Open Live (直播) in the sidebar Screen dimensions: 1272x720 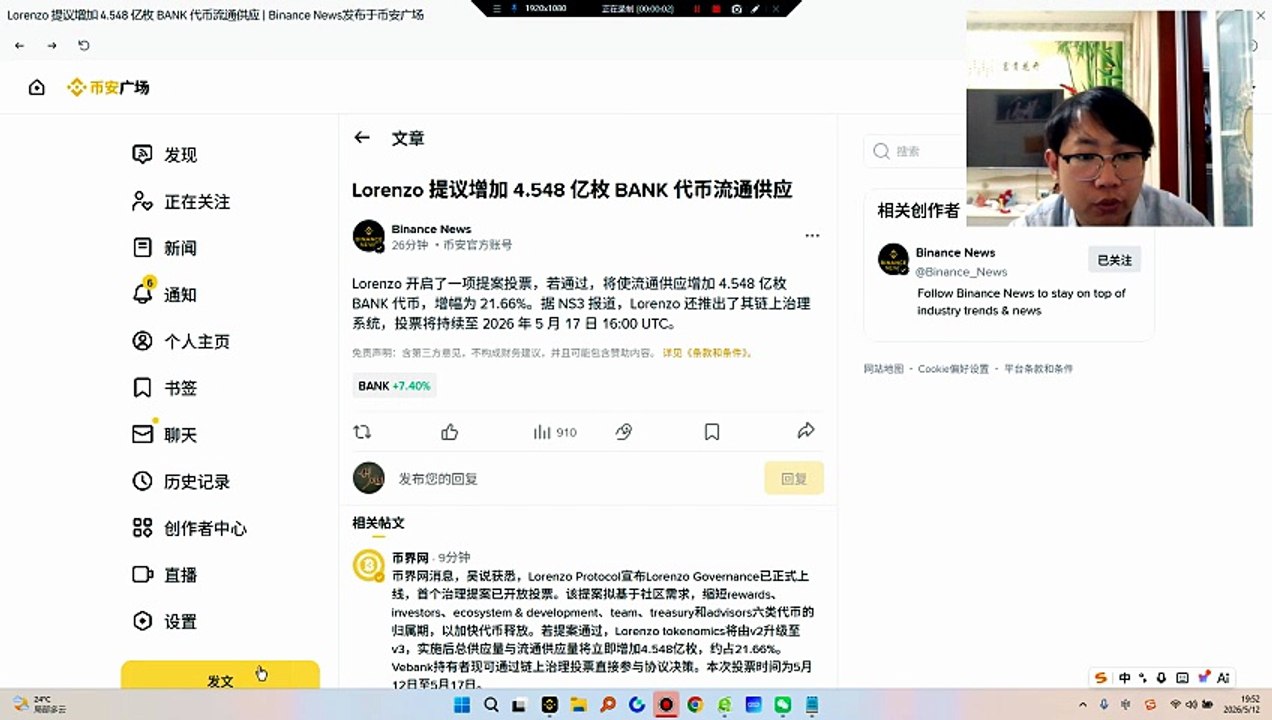coord(165,574)
